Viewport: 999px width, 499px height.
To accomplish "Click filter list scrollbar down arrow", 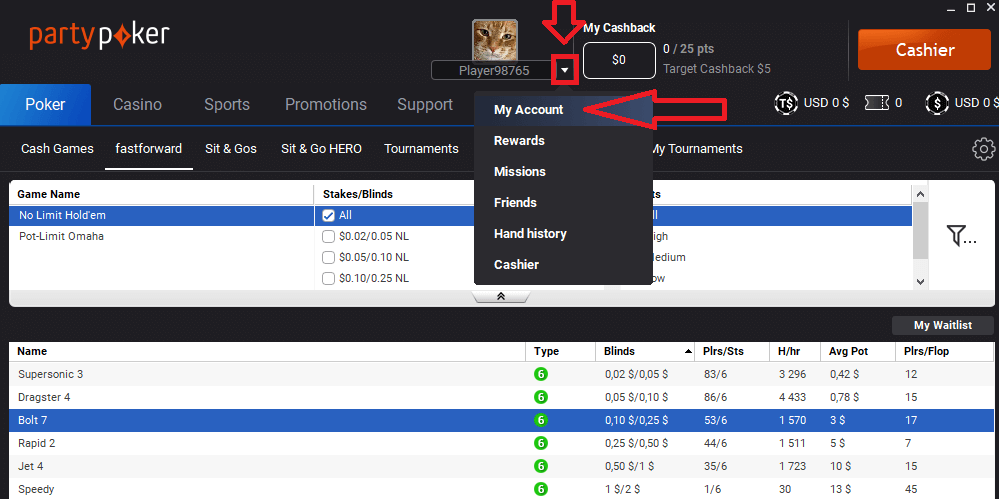I will click(920, 281).
